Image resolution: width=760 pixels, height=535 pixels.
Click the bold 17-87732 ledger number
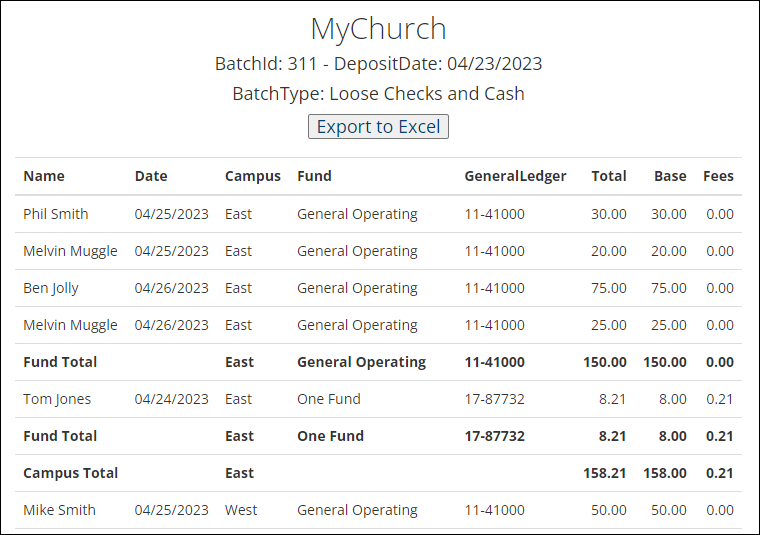coord(494,436)
